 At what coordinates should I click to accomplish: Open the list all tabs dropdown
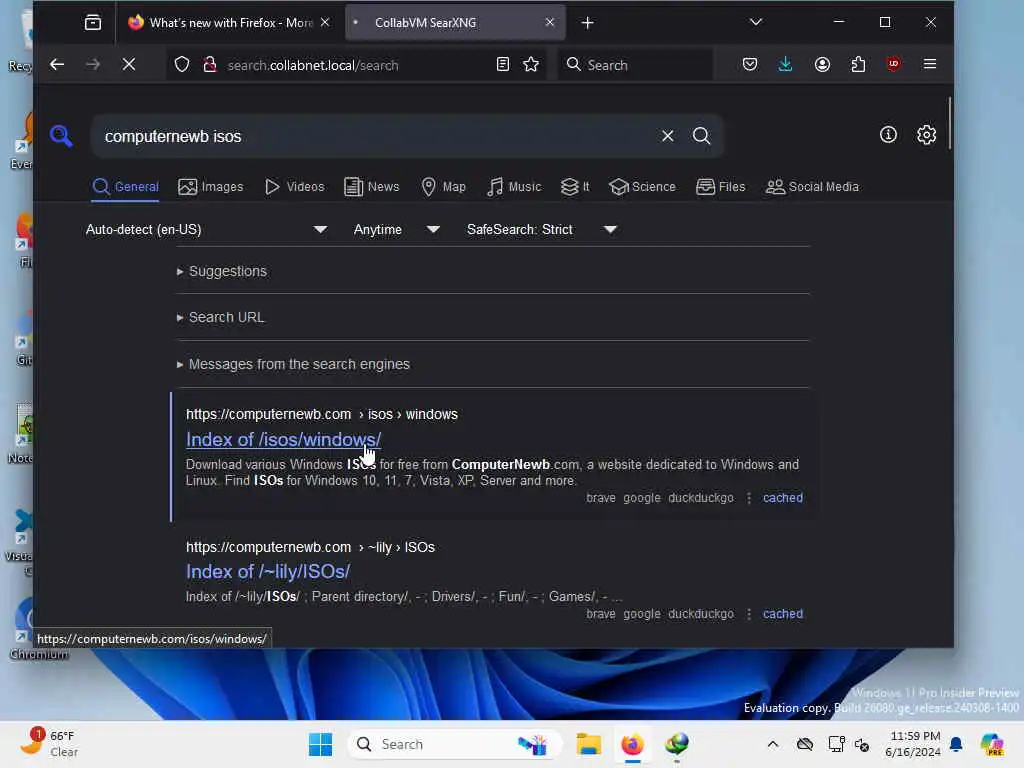[756, 22]
